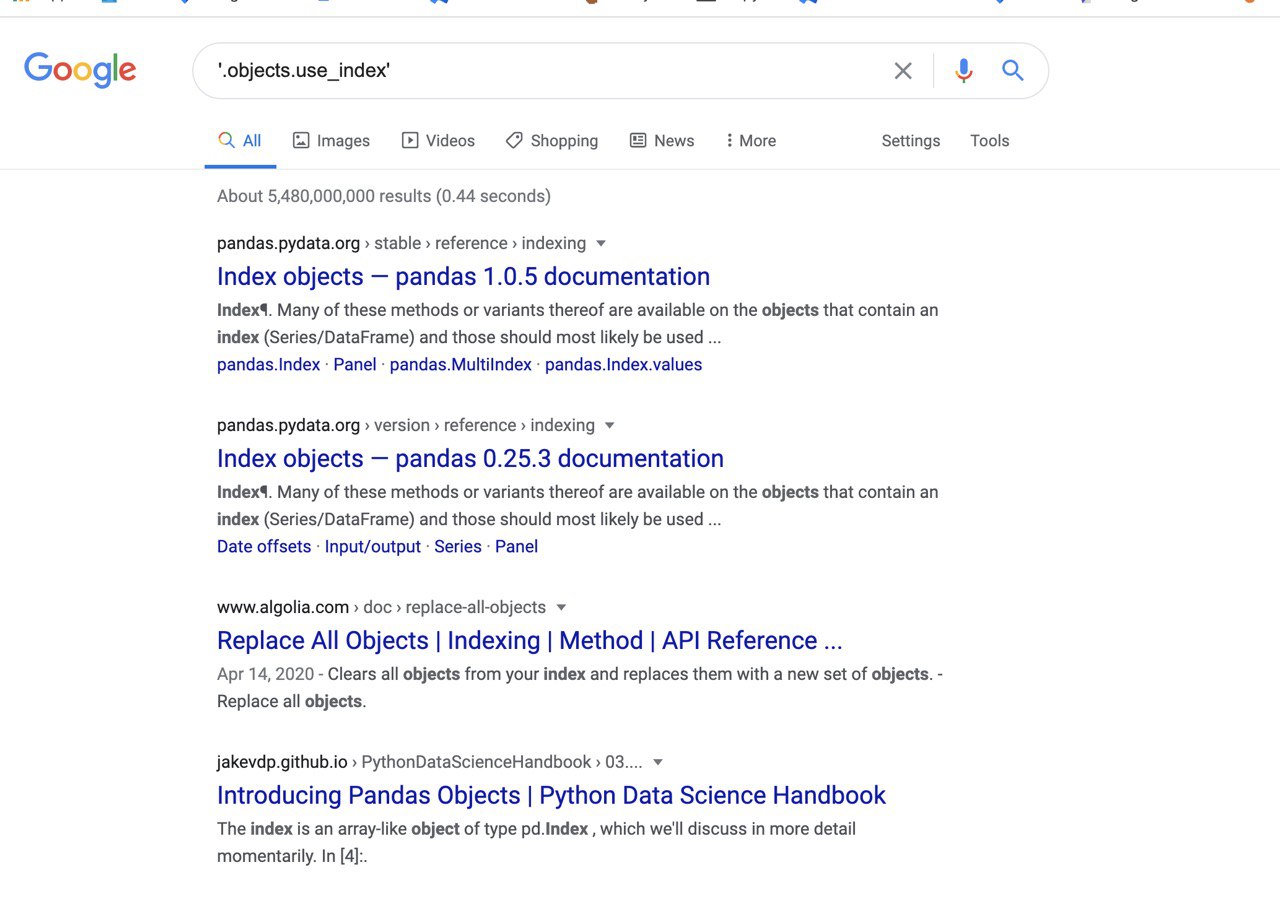Follow the Series sitelink

(458, 547)
